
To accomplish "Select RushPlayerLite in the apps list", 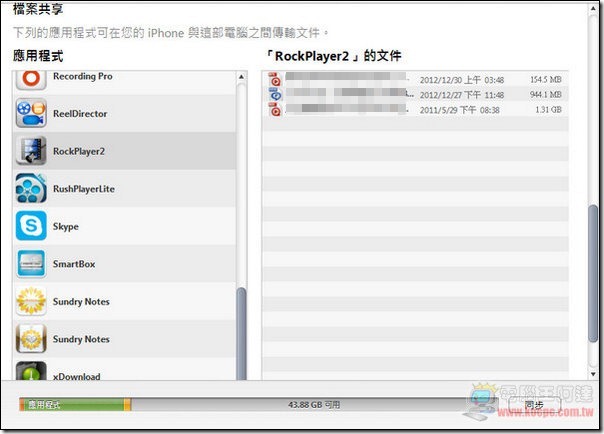I will [x=124, y=189].
